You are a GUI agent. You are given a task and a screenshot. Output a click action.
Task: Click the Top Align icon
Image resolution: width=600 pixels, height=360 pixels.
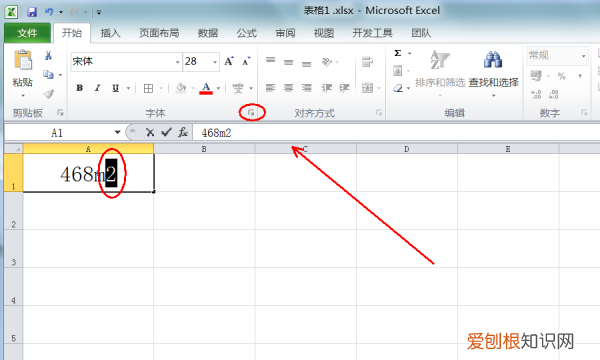pyautogui.click(x=271, y=61)
